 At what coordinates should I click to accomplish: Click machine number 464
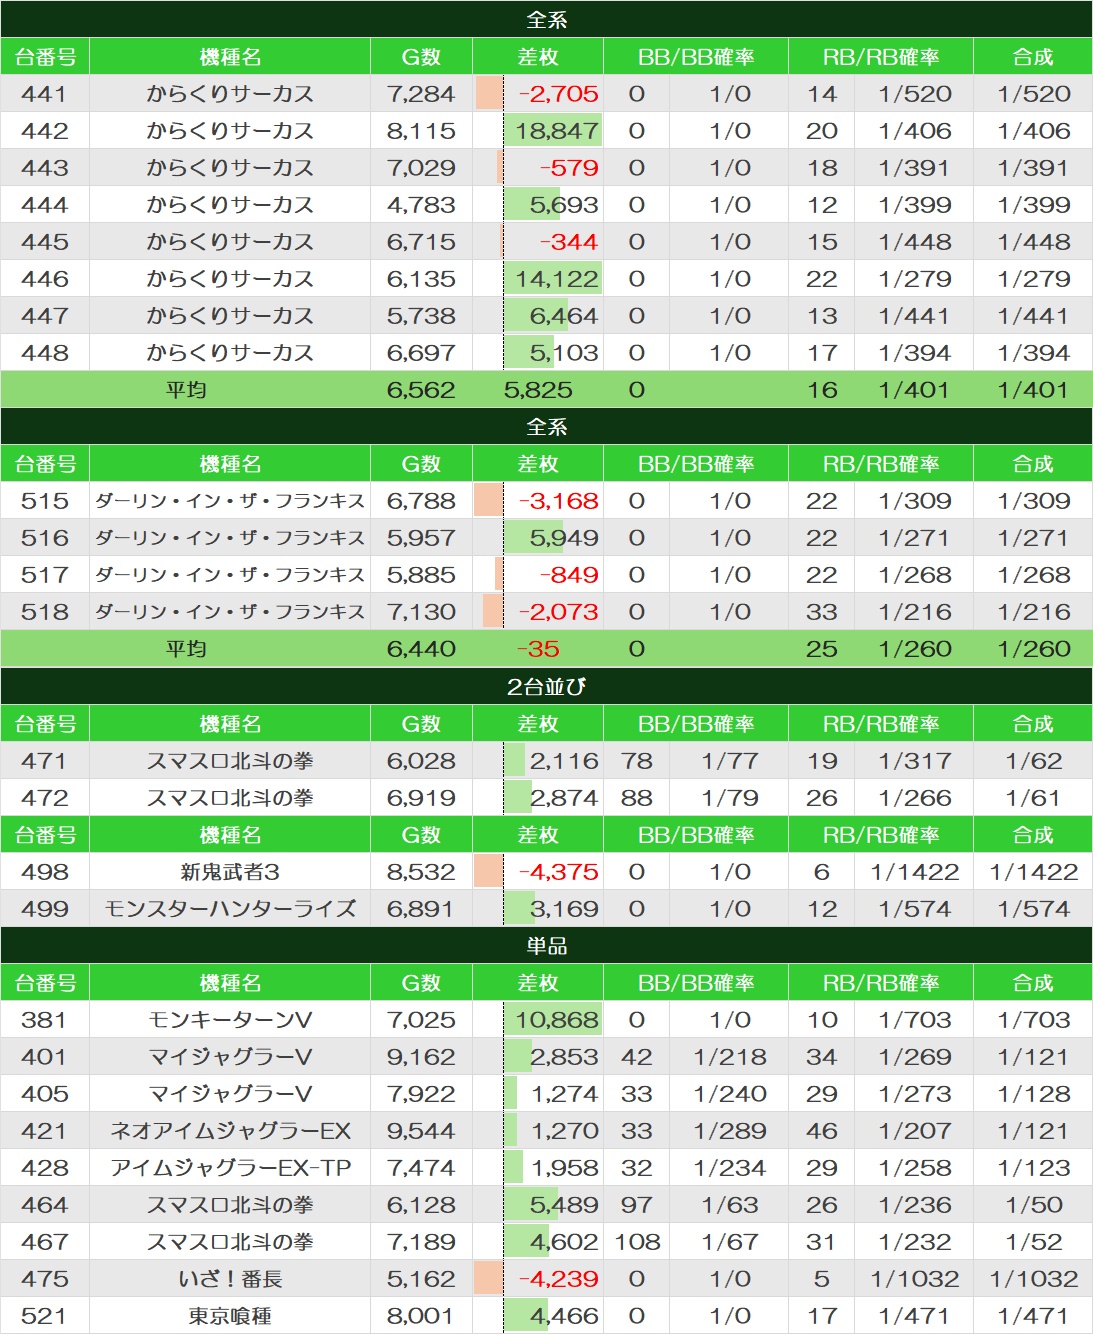pos(45,1205)
